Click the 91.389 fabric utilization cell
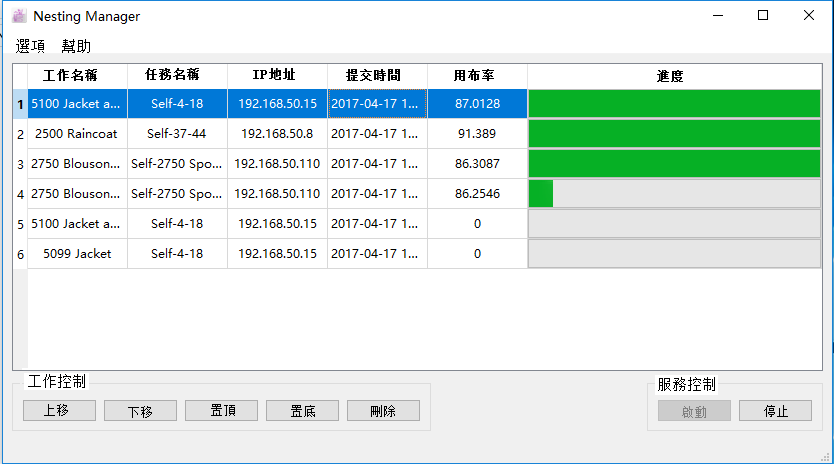 tap(477, 134)
